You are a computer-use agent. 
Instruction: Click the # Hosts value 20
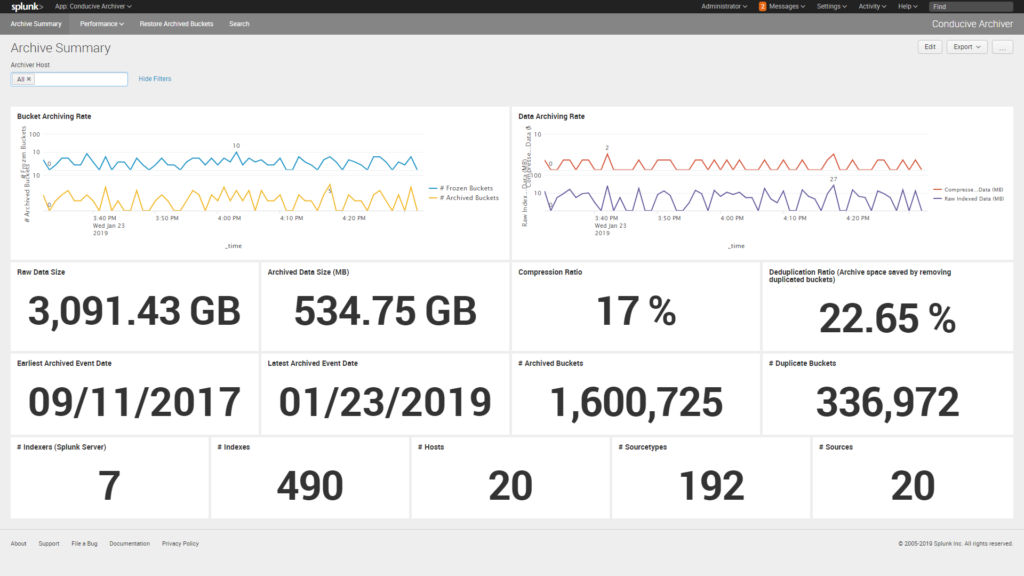pos(510,486)
